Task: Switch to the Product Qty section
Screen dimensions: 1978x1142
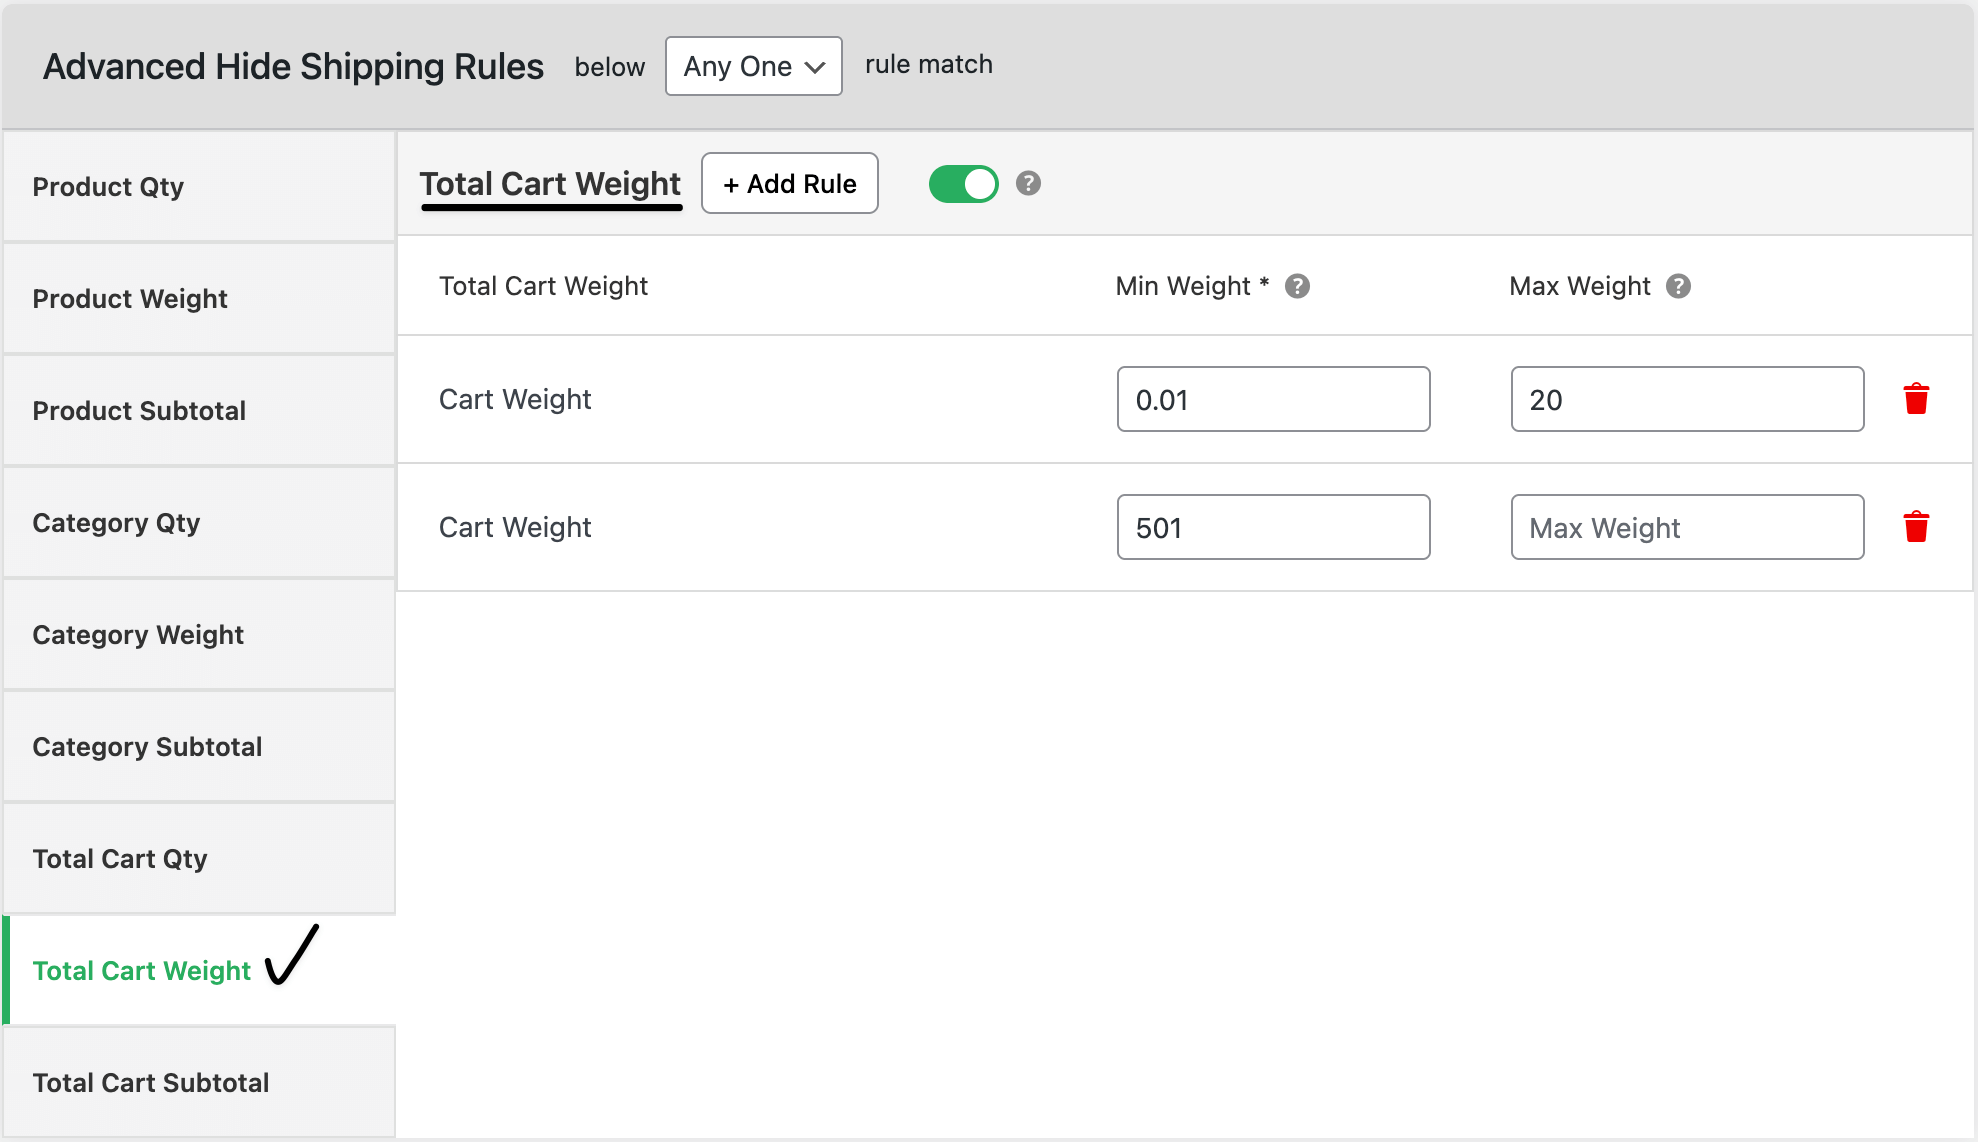Action: pyautogui.click(x=109, y=186)
